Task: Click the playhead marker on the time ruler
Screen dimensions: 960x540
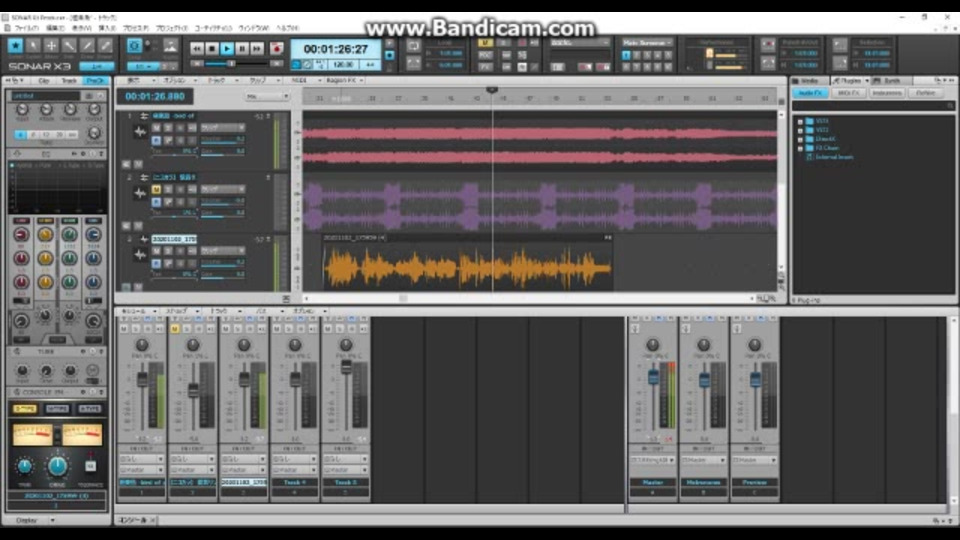Action: pyautogui.click(x=492, y=90)
